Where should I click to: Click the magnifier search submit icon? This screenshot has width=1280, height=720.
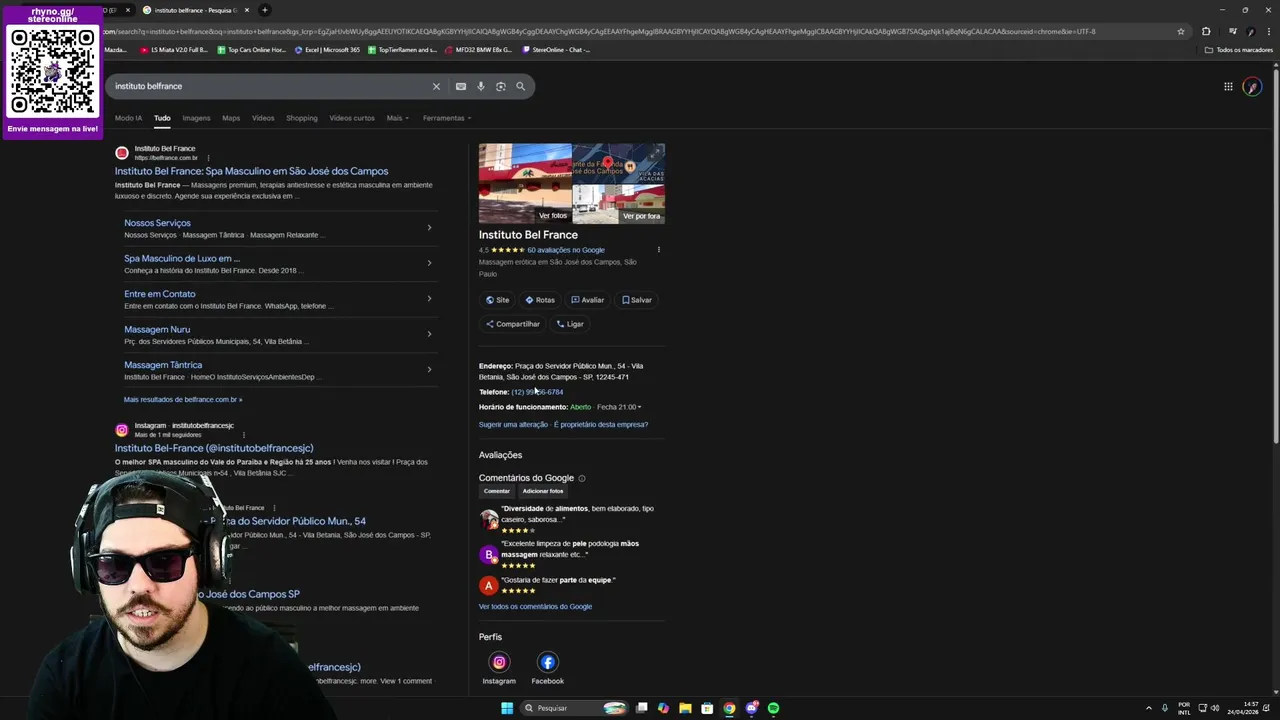520,86
